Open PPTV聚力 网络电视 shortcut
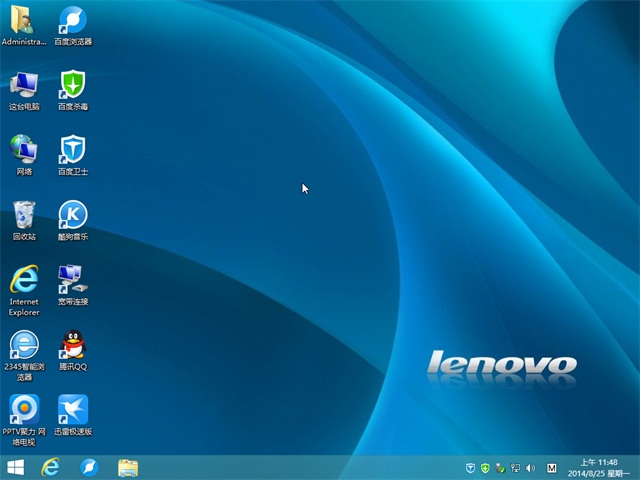The height and width of the screenshot is (480, 640). 23,409
